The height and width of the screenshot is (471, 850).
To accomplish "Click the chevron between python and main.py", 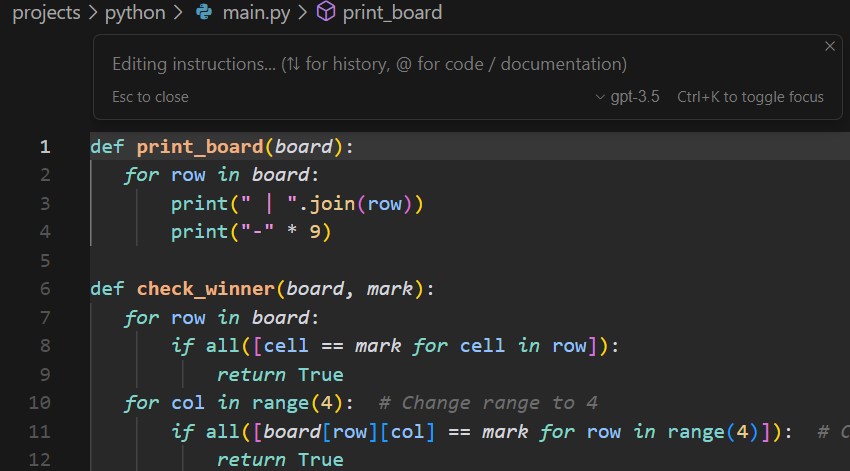I will click(177, 13).
